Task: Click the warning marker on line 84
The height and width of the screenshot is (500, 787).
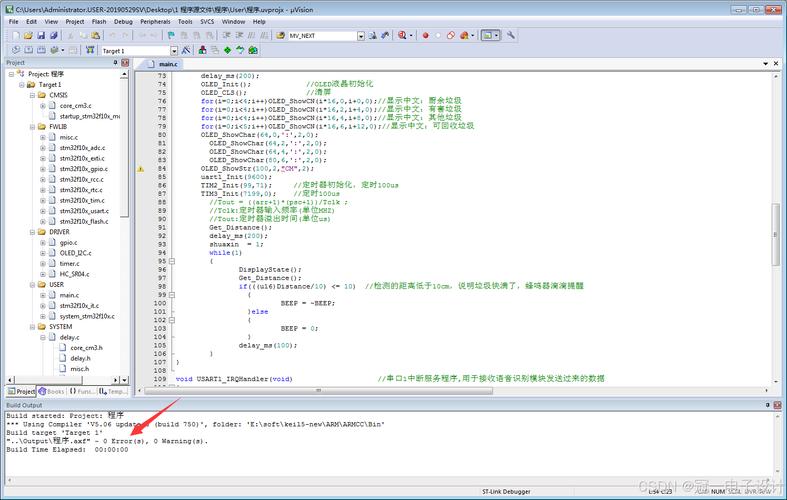Action: point(140,169)
